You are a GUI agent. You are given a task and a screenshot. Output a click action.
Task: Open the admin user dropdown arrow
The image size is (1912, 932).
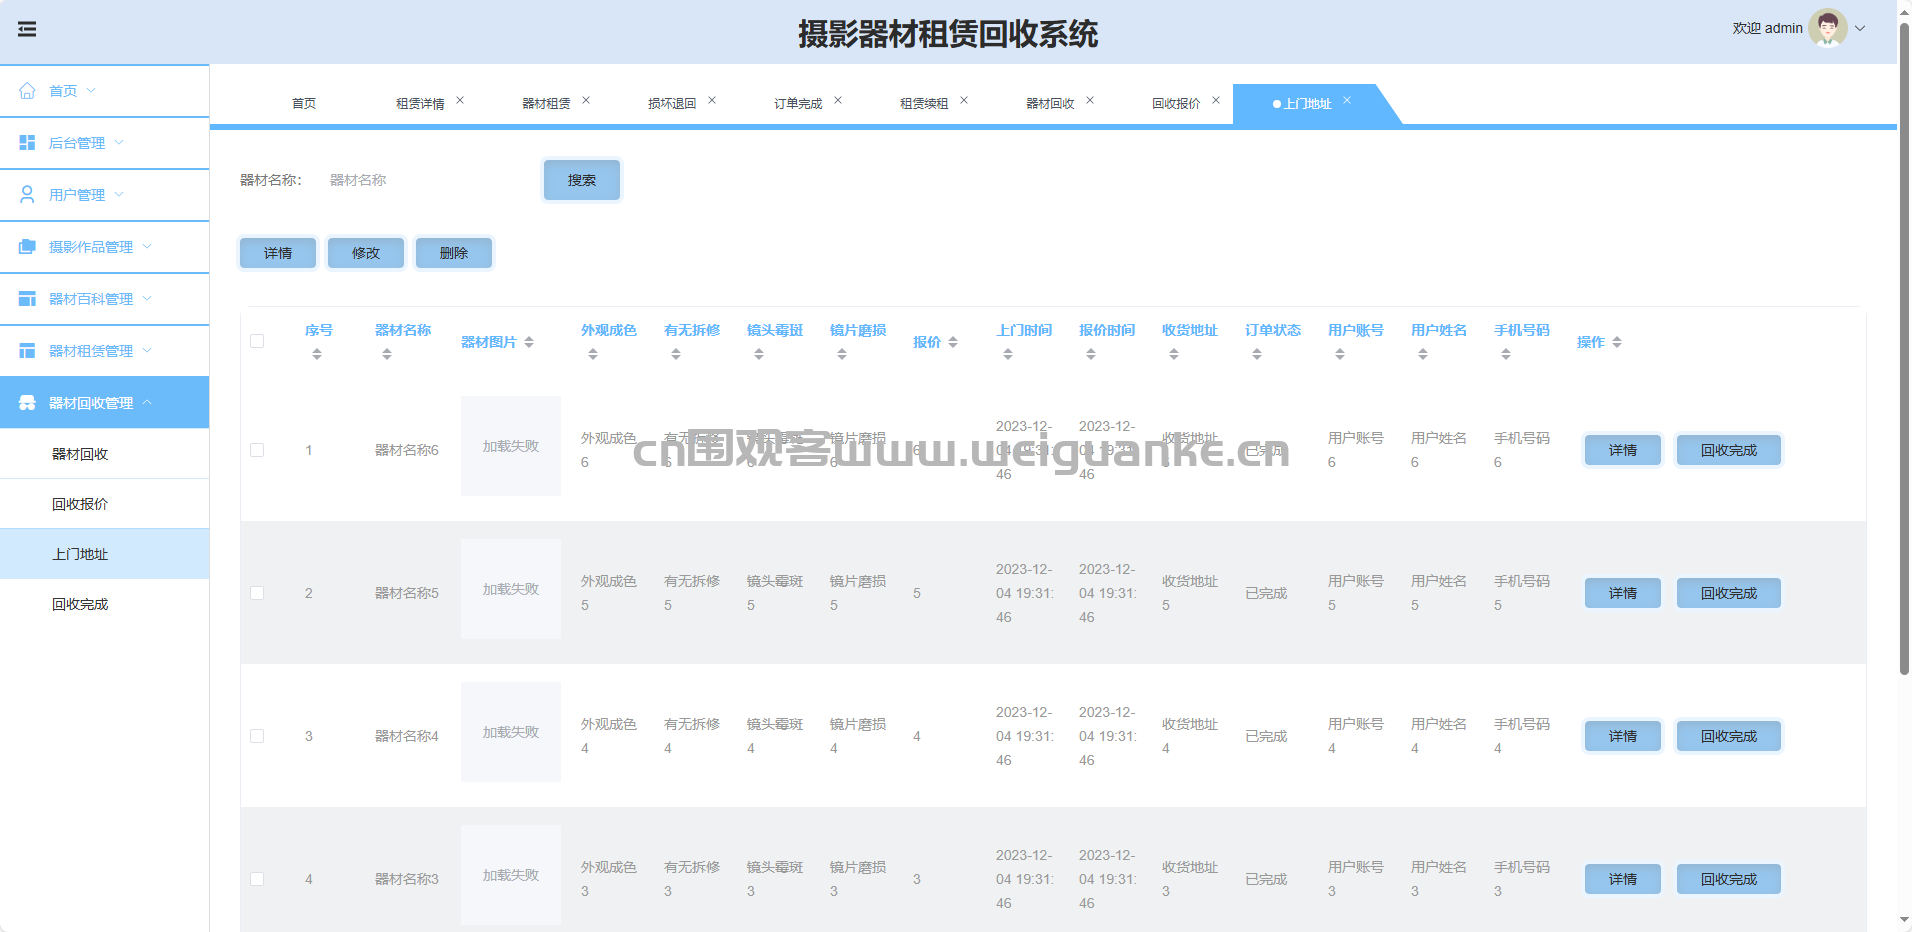[1860, 29]
